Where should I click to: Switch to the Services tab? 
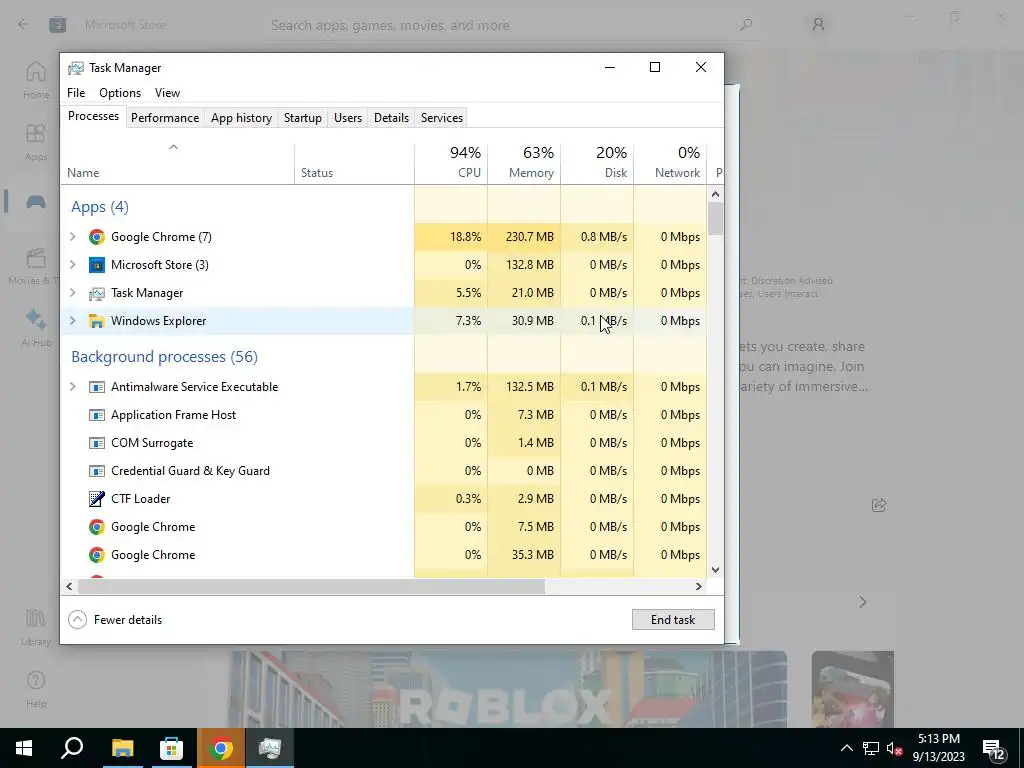[441, 118]
